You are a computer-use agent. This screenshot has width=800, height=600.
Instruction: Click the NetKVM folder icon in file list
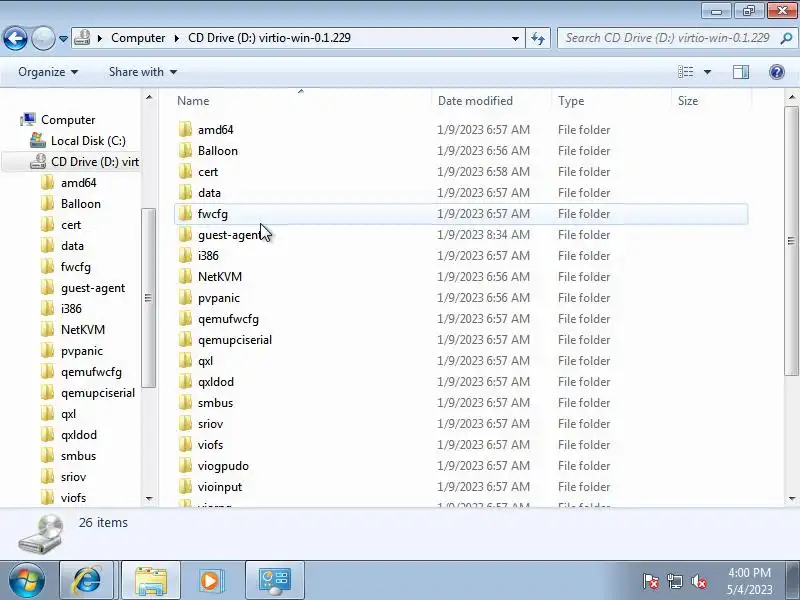(x=186, y=277)
